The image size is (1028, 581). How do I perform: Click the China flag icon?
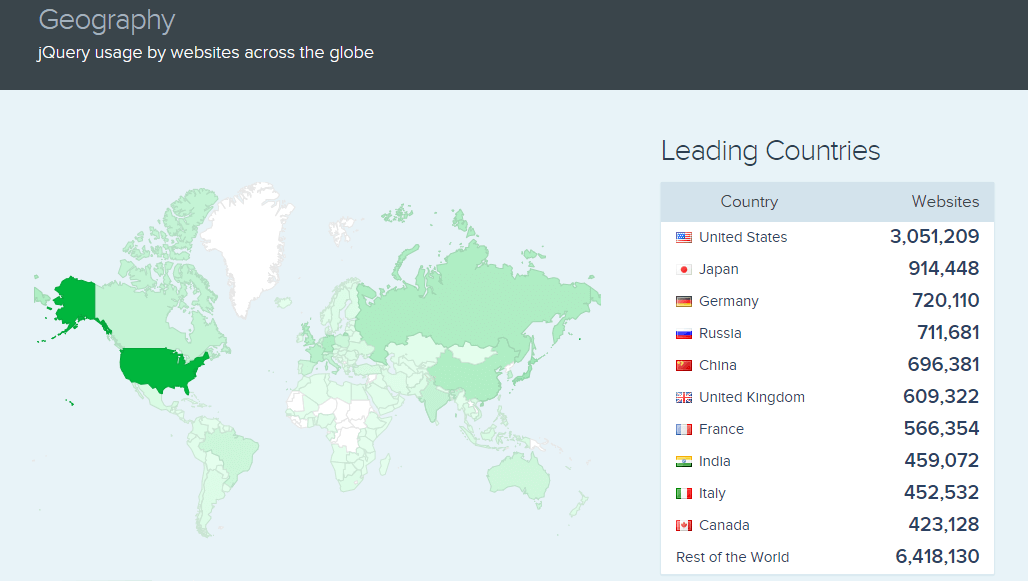[684, 365]
